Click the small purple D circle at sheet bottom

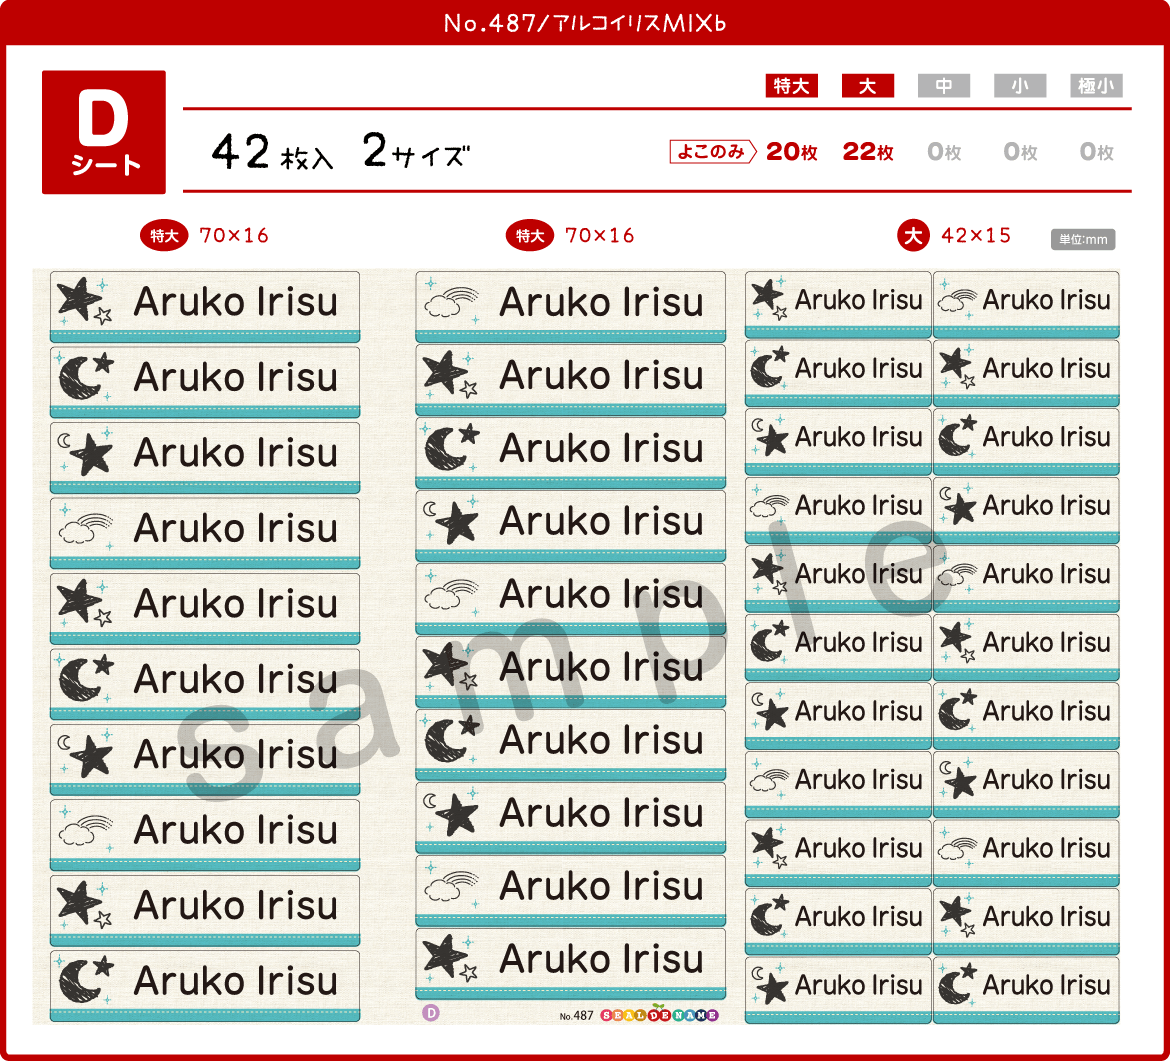point(431,1013)
